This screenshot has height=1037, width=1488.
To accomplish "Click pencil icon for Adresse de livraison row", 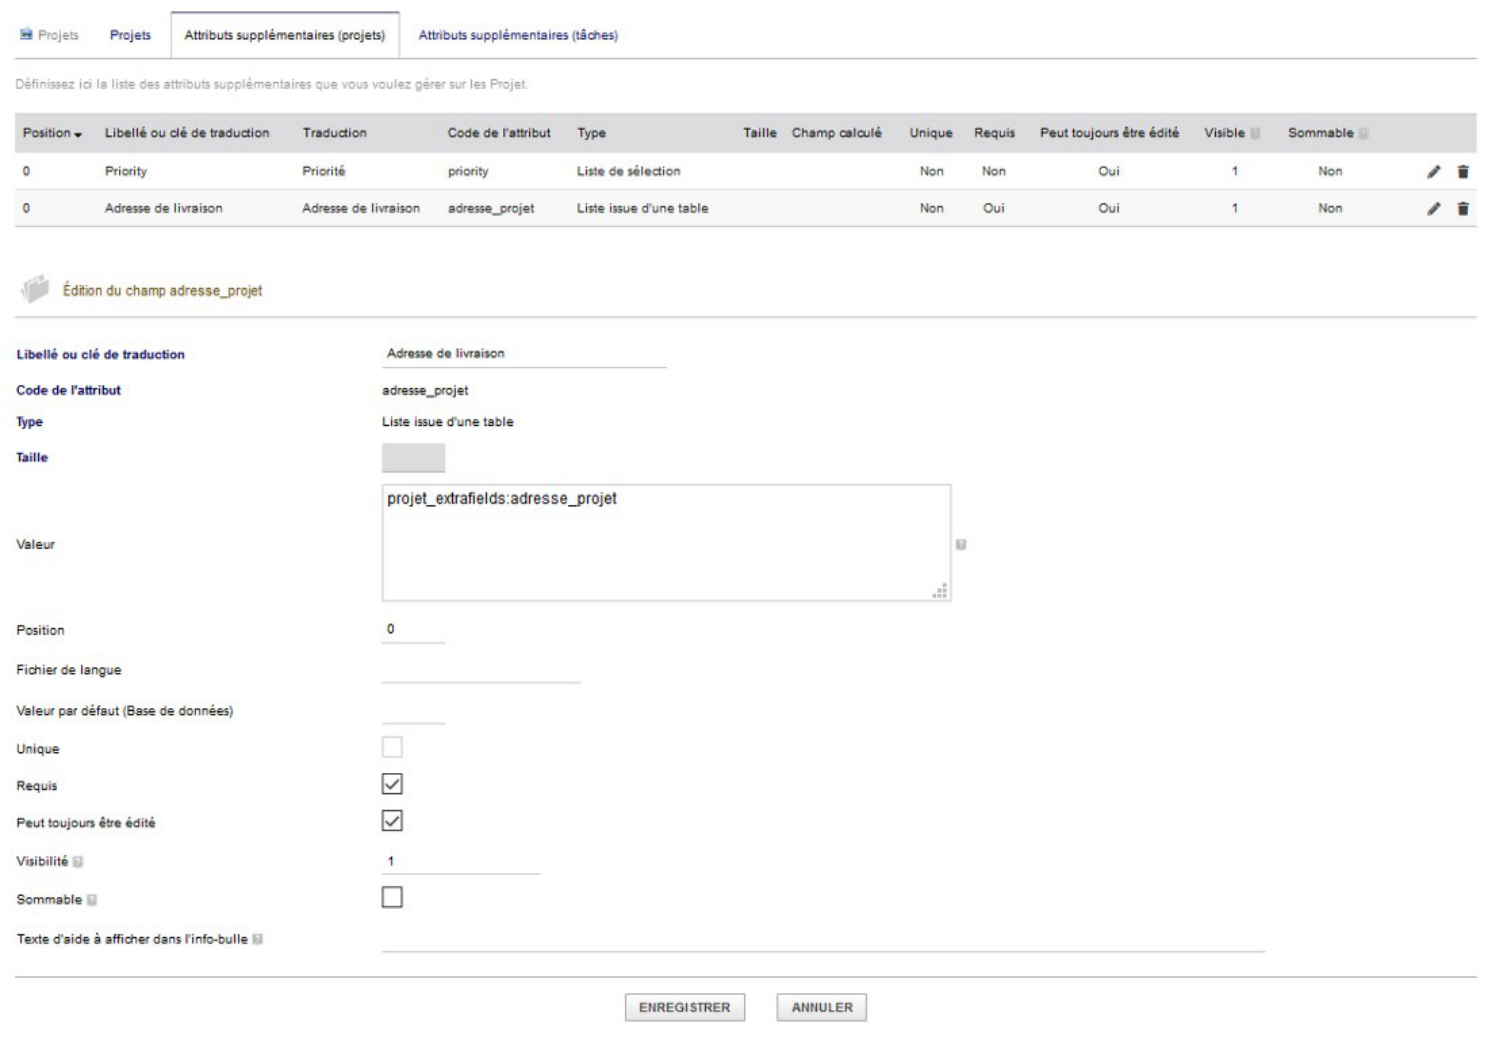I will coord(1433,208).
